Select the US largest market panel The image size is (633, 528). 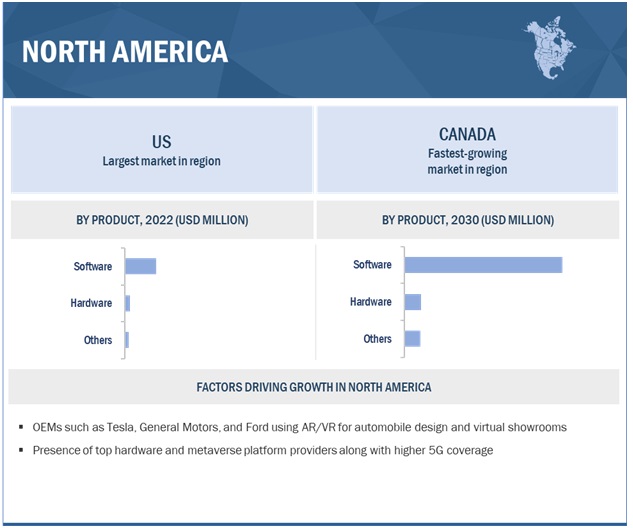[161, 150]
